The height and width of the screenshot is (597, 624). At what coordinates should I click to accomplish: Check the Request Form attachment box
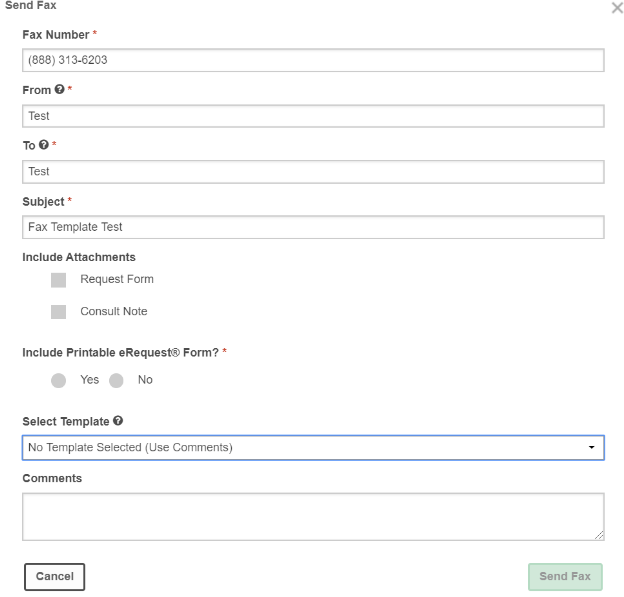58,280
